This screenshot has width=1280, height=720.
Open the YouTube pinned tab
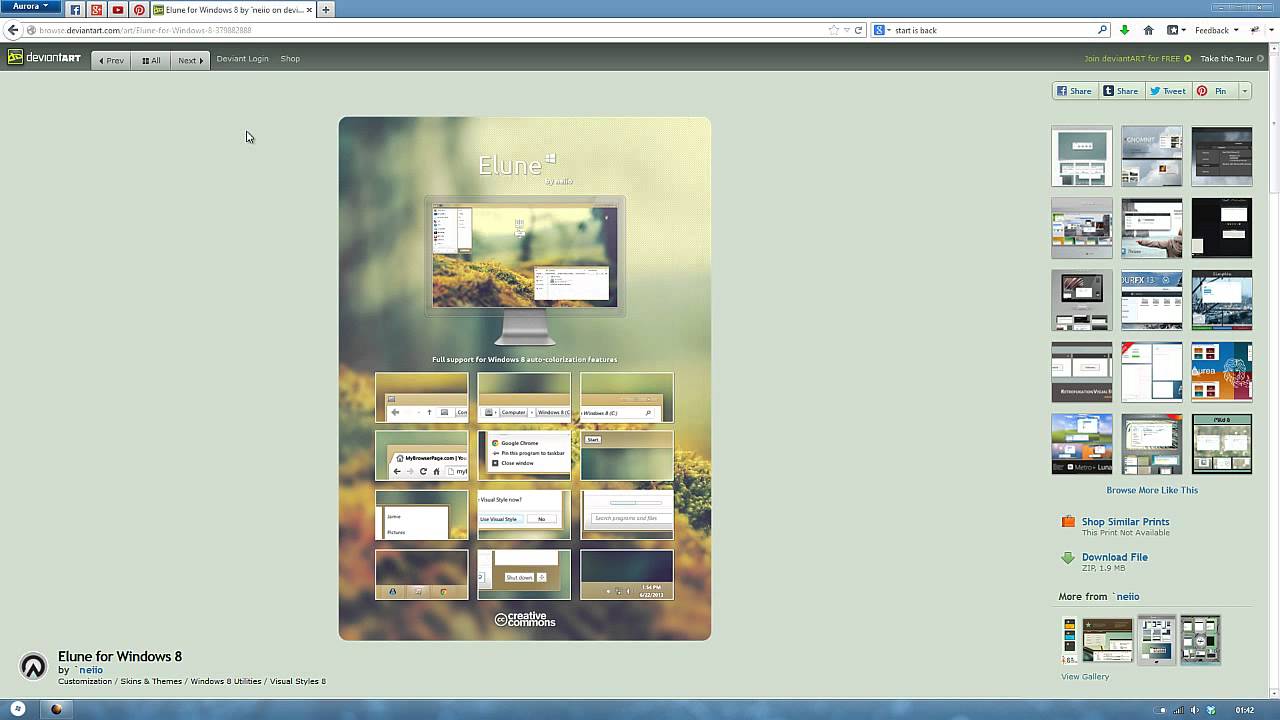coord(118,10)
